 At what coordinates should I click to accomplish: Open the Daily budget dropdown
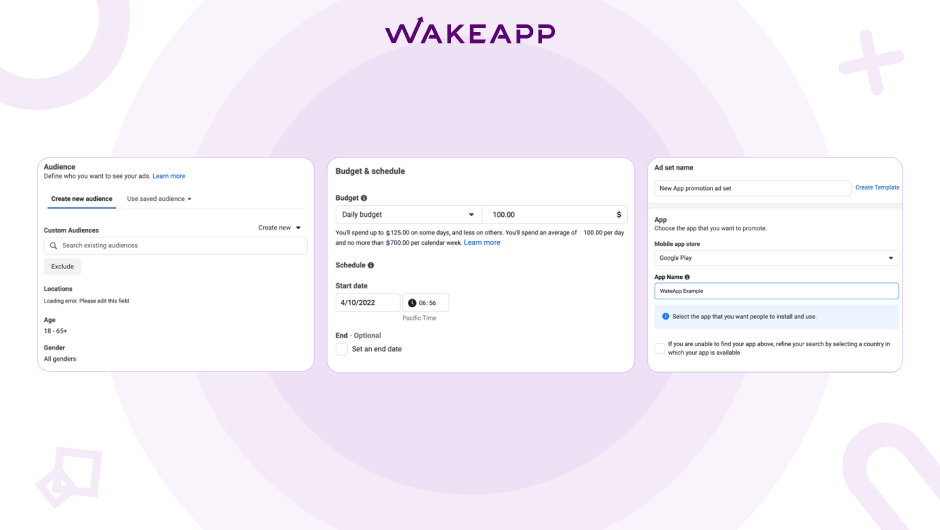[x=408, y=215]
